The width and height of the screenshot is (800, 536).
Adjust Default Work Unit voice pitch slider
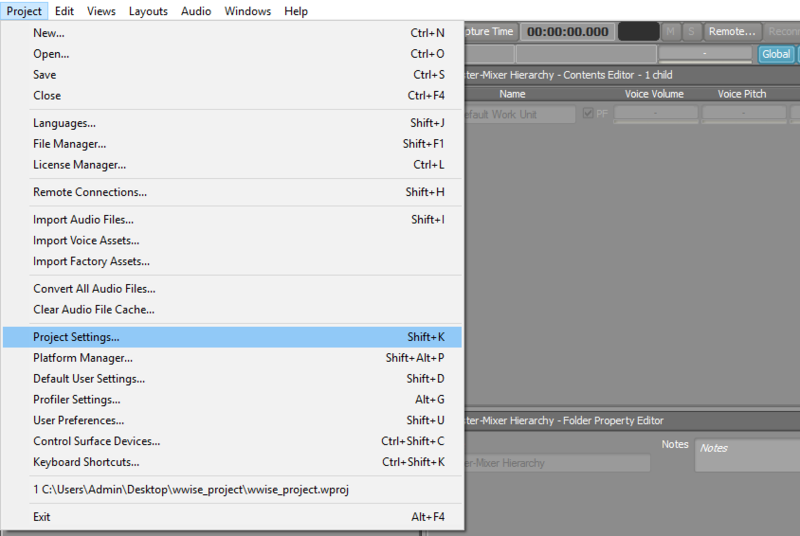click(x=743, y=114)
